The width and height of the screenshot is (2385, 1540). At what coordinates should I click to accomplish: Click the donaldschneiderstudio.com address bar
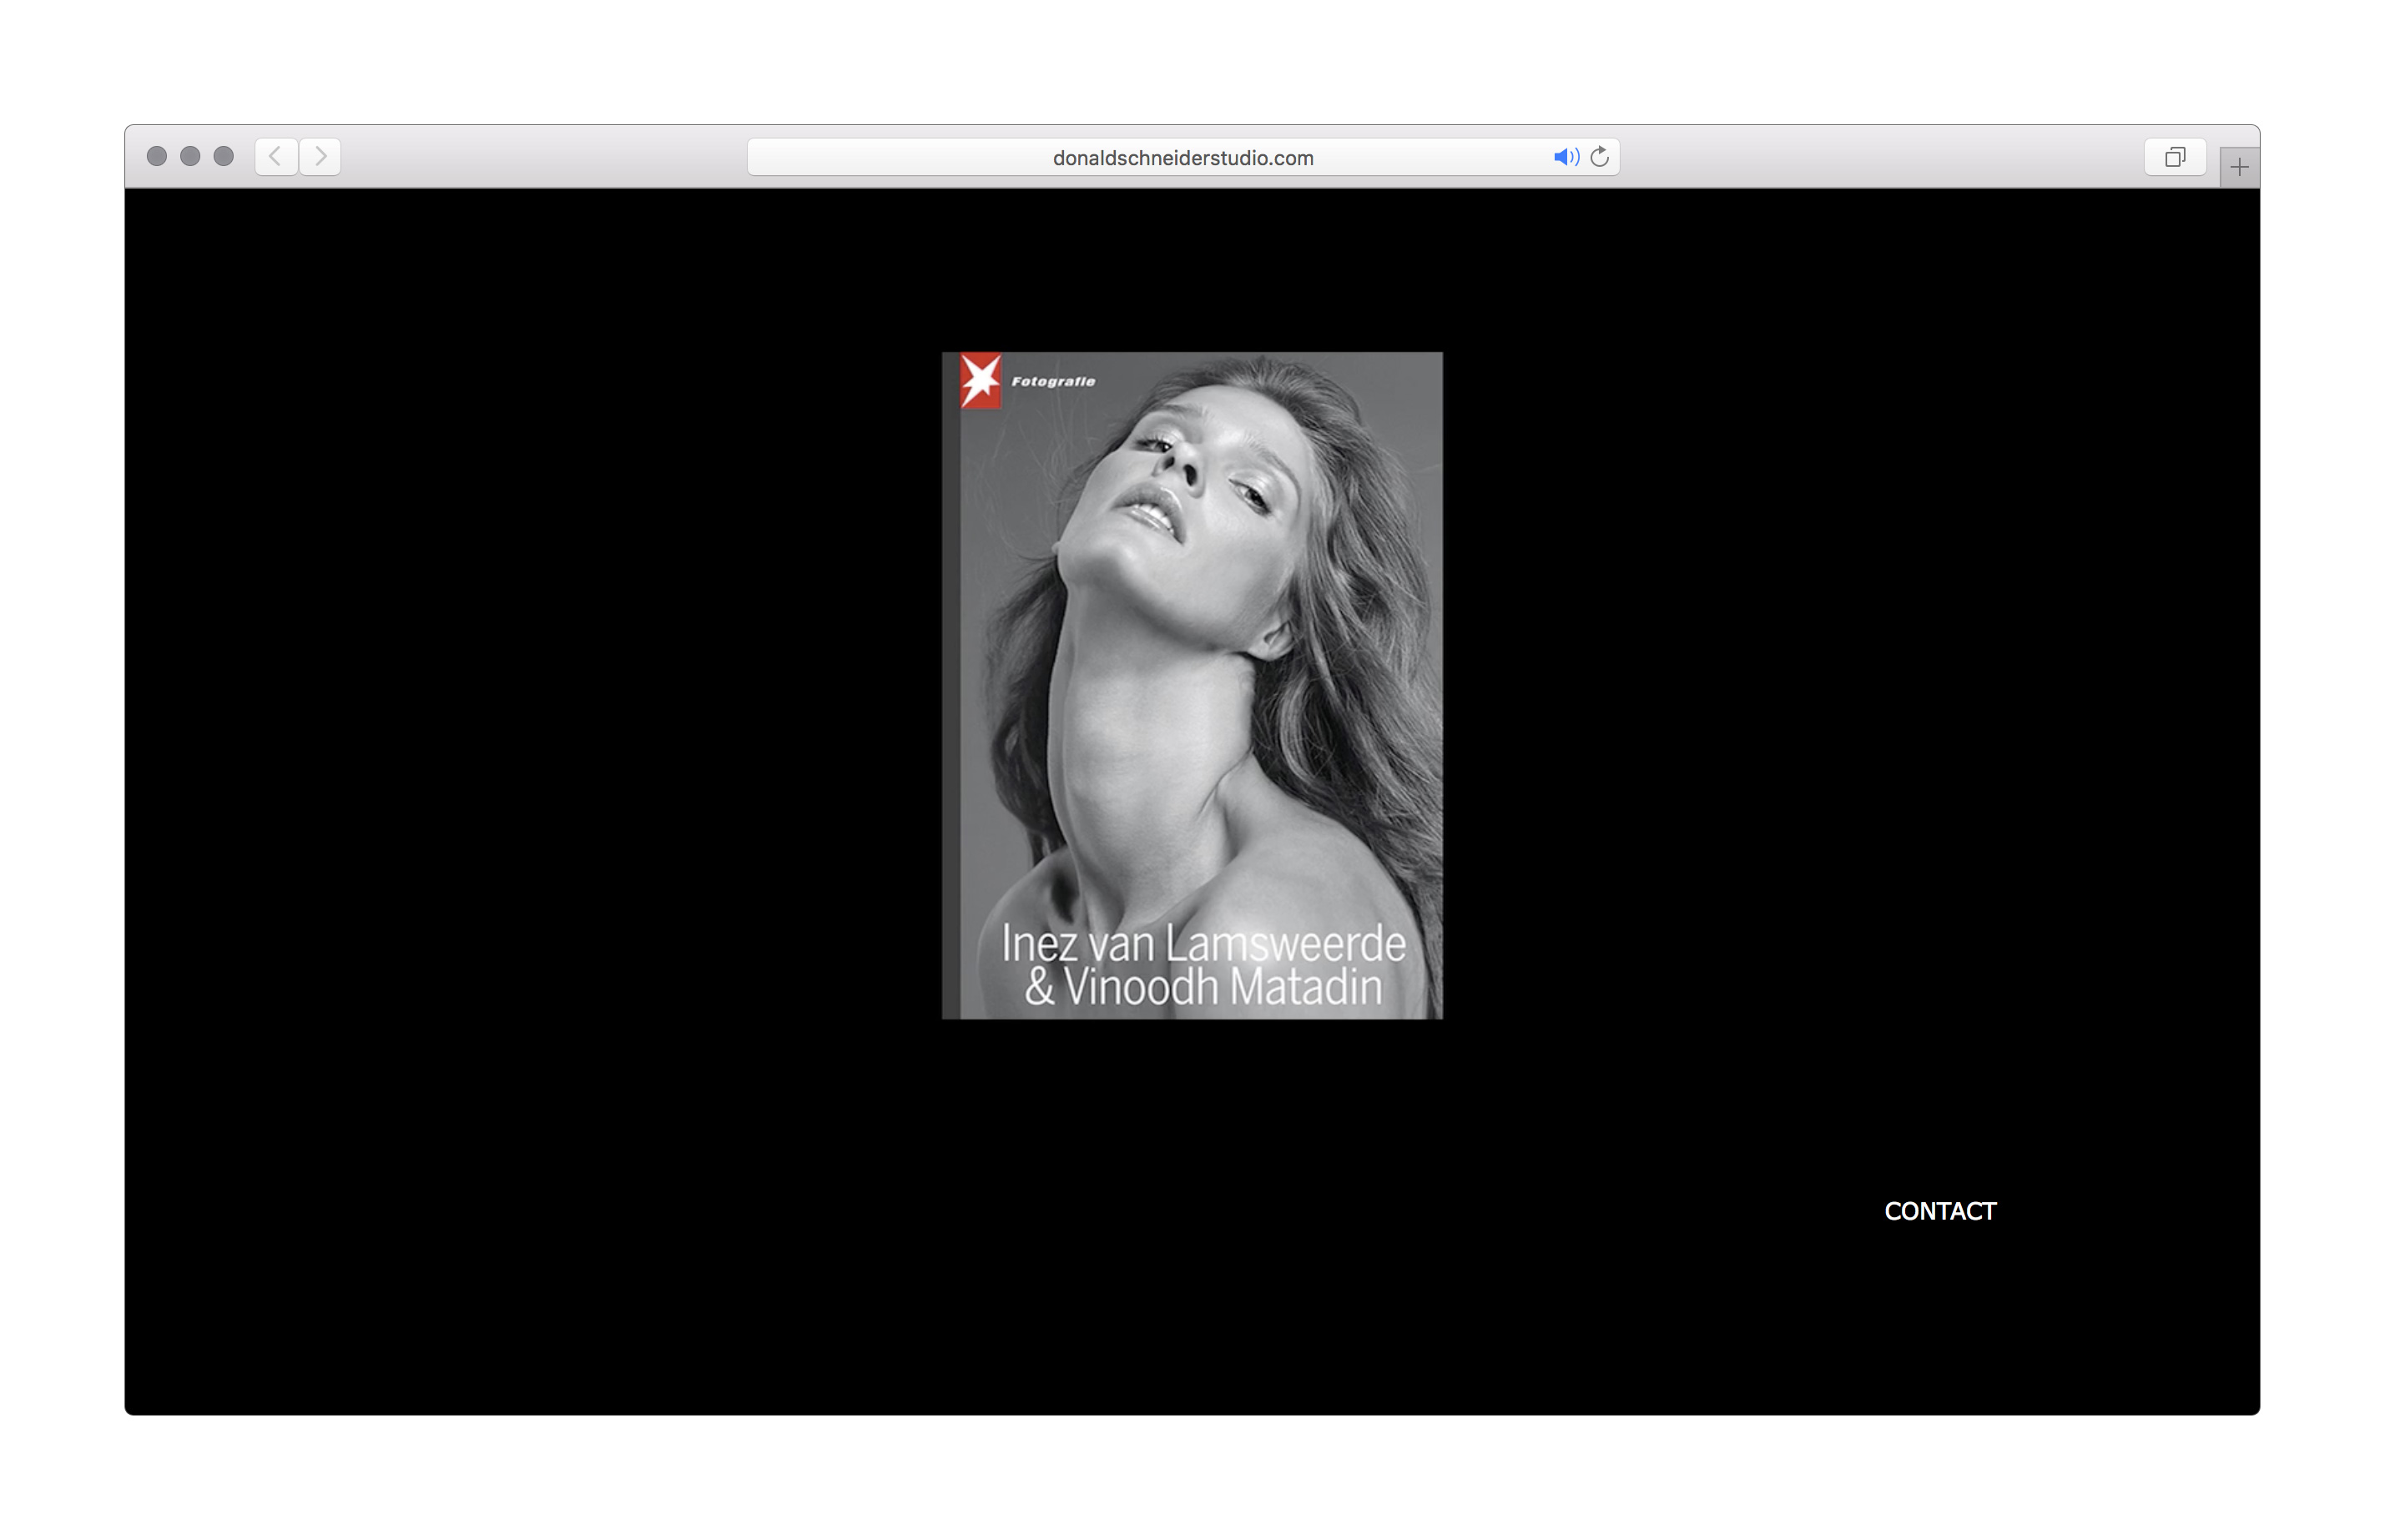1183,157
